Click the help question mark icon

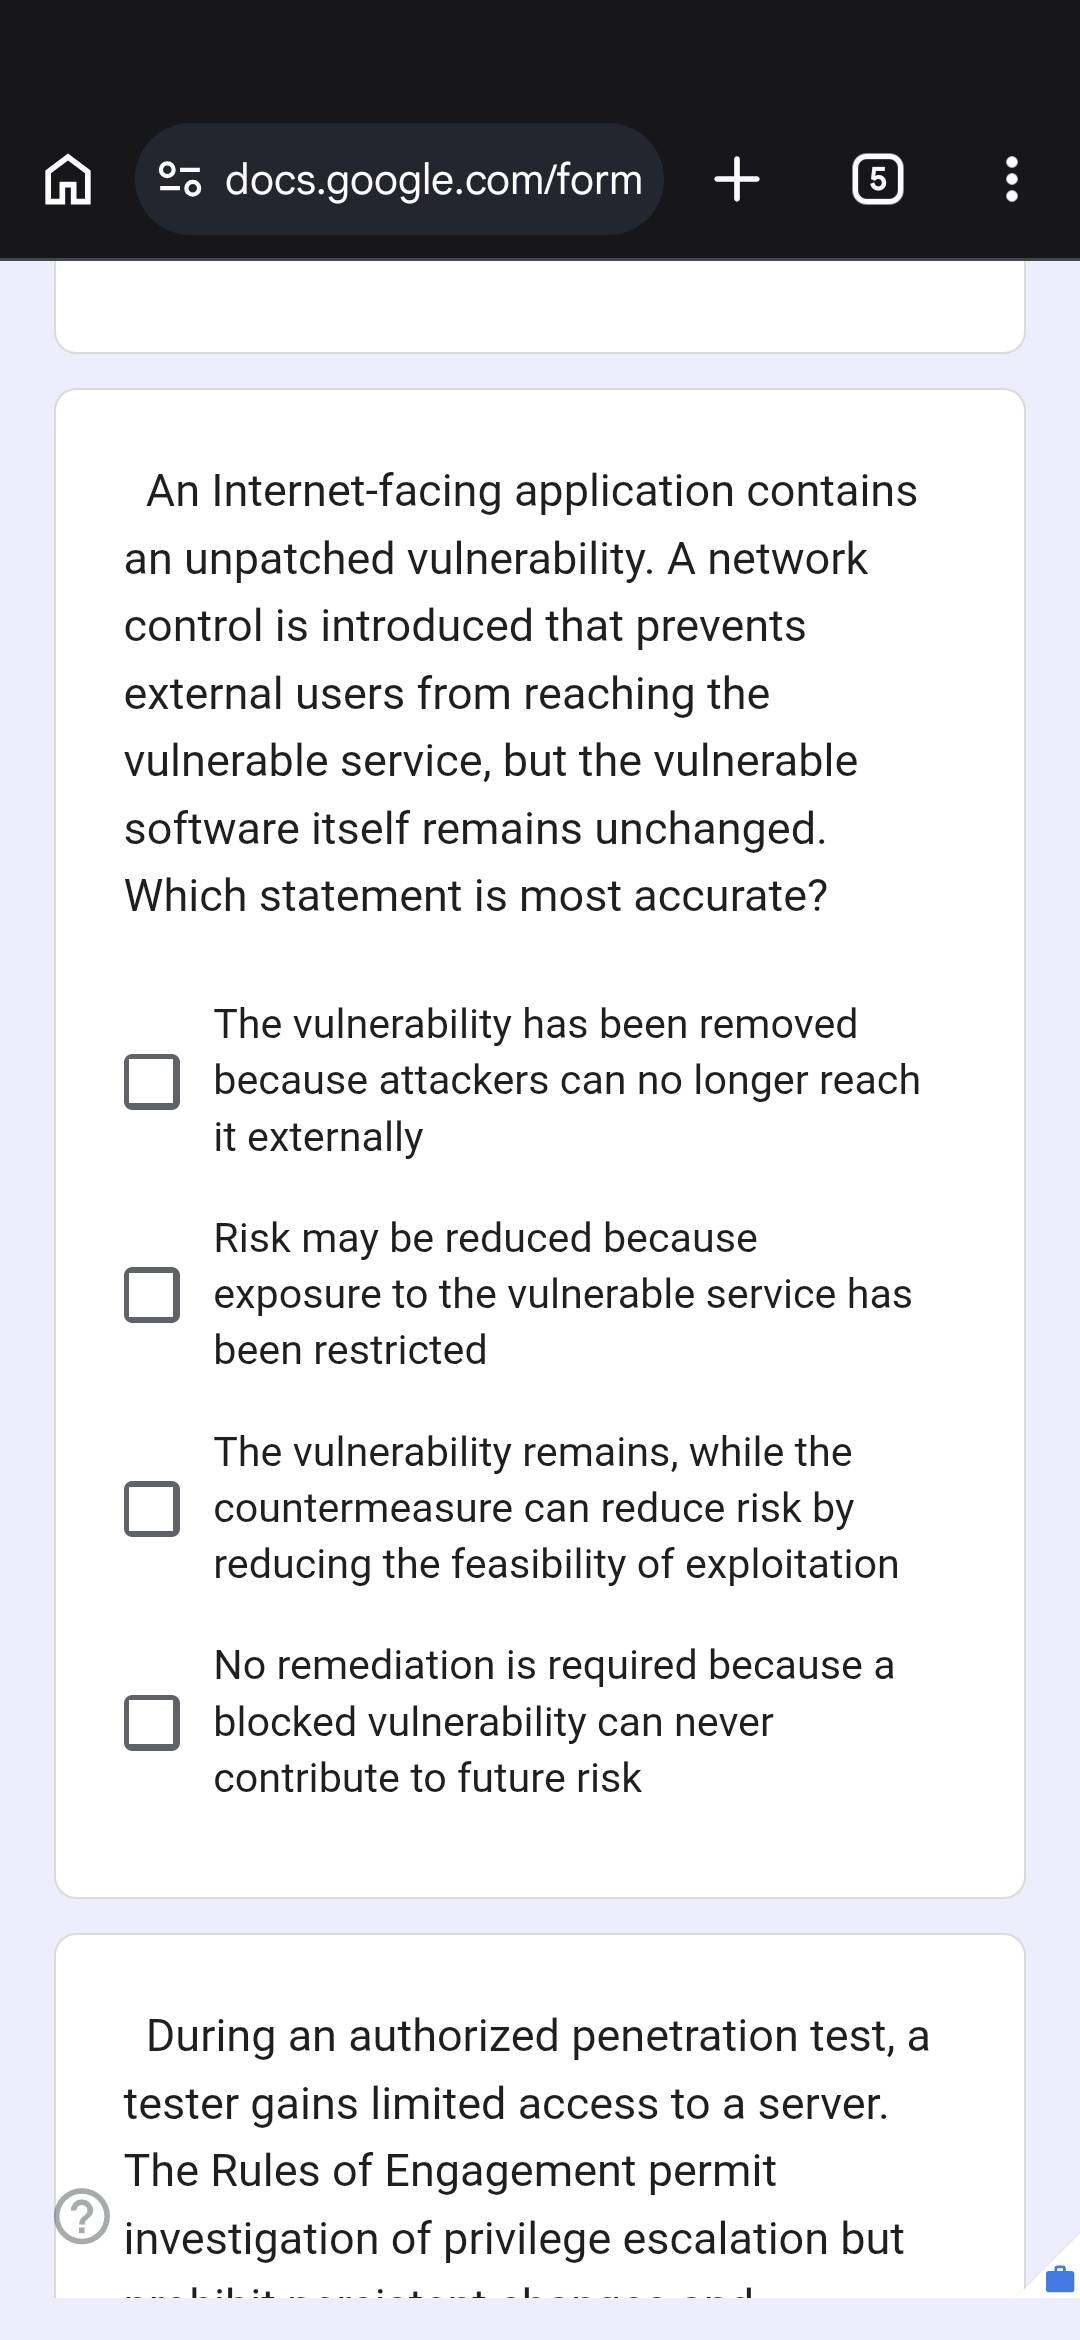coord(82,2216)
